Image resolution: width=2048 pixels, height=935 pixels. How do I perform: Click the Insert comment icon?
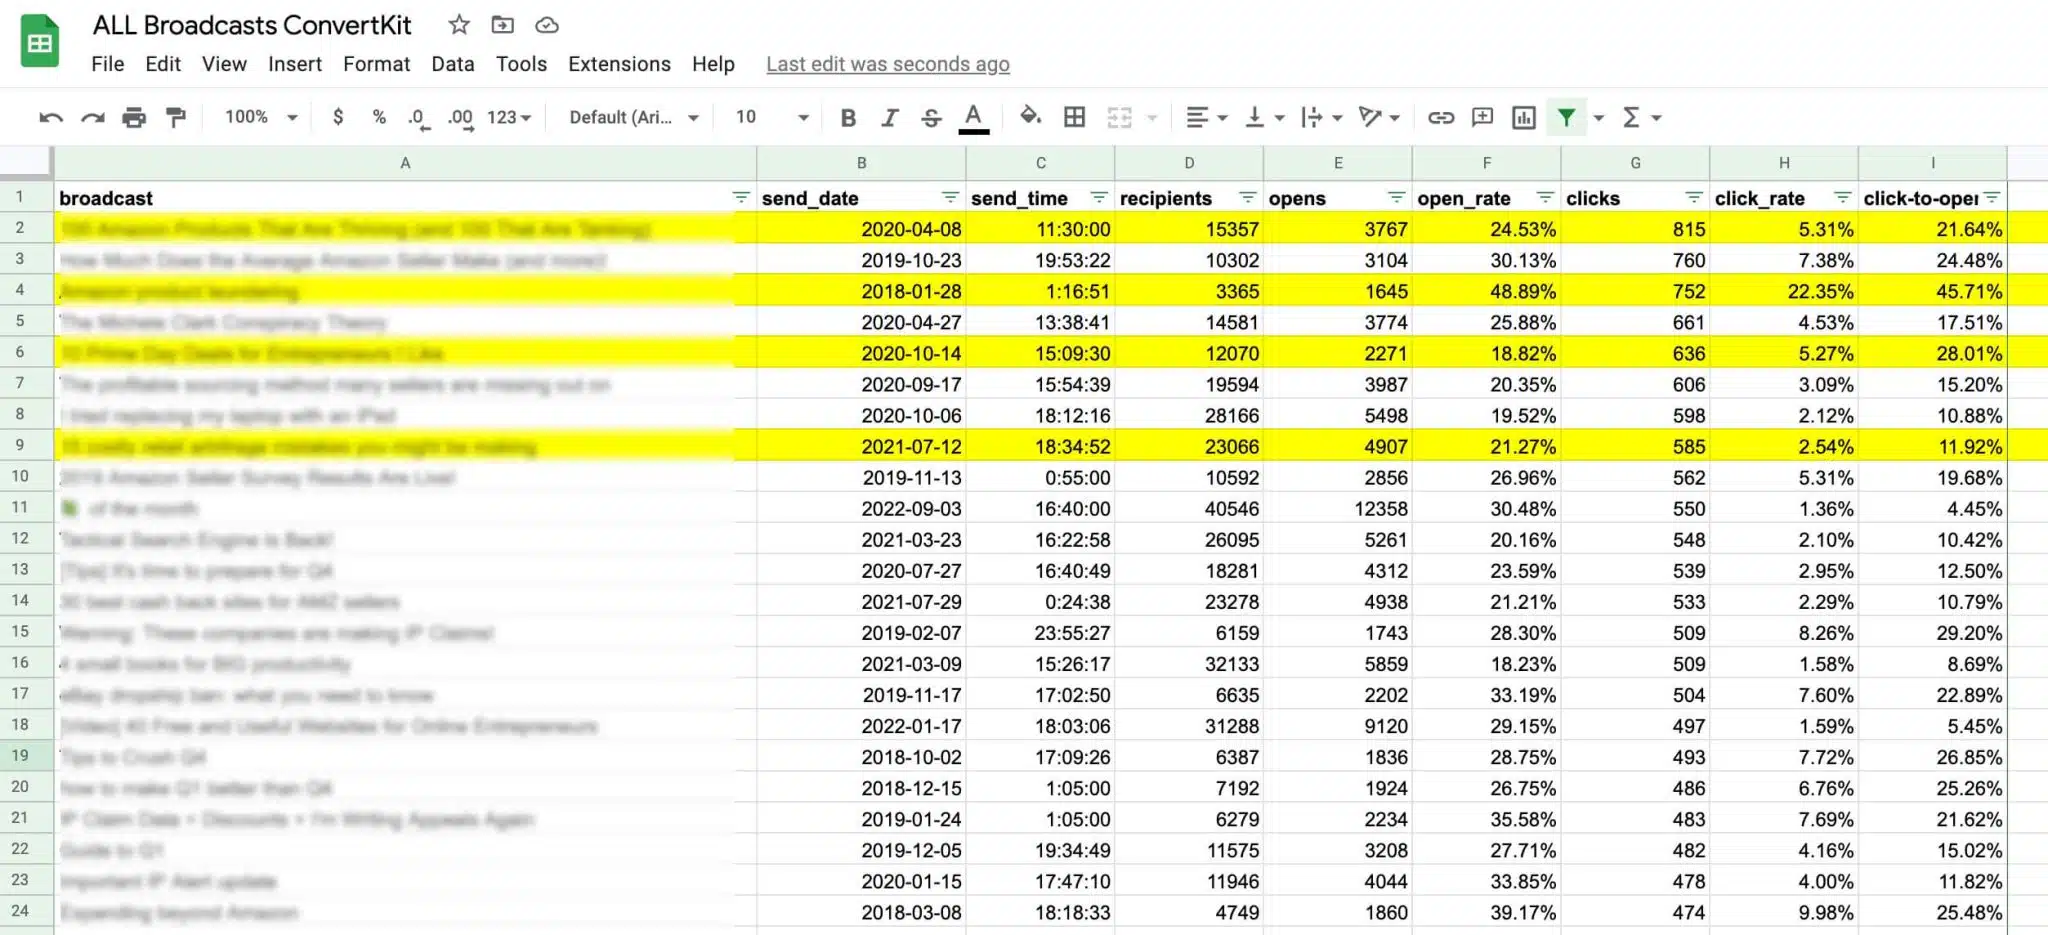(1482, 118)
